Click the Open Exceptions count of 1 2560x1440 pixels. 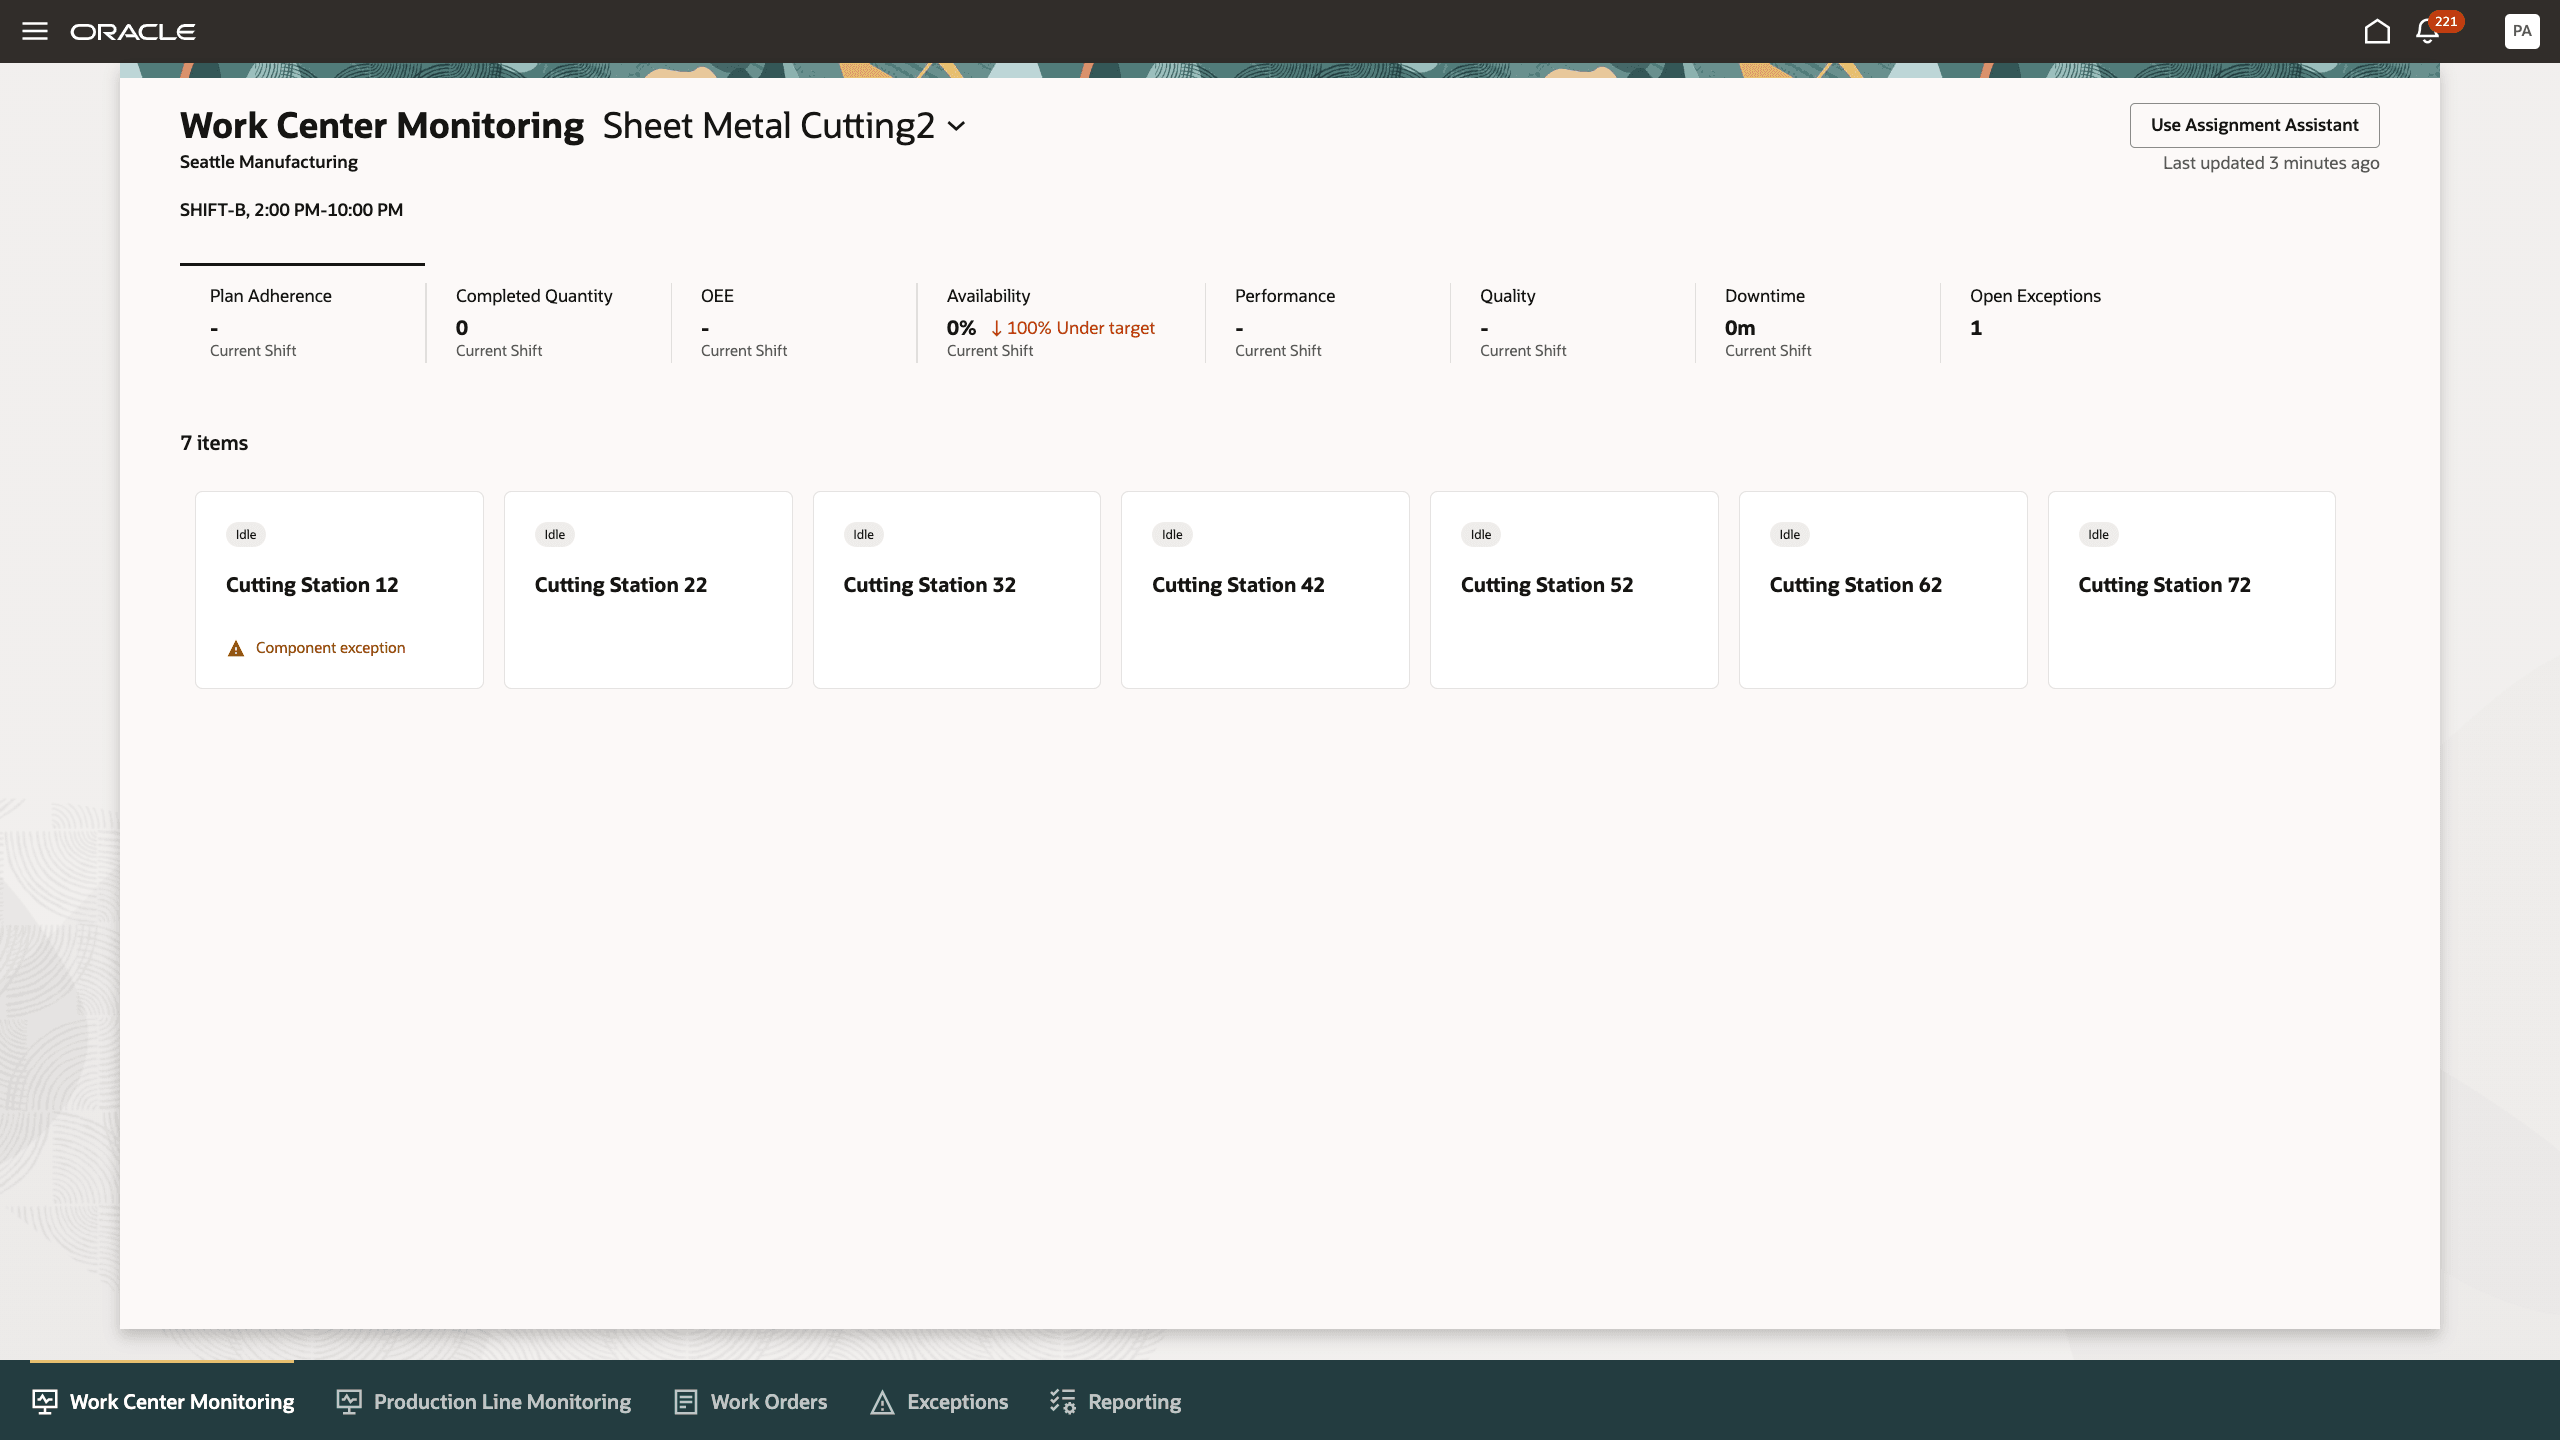click(x=1975, y=327)
